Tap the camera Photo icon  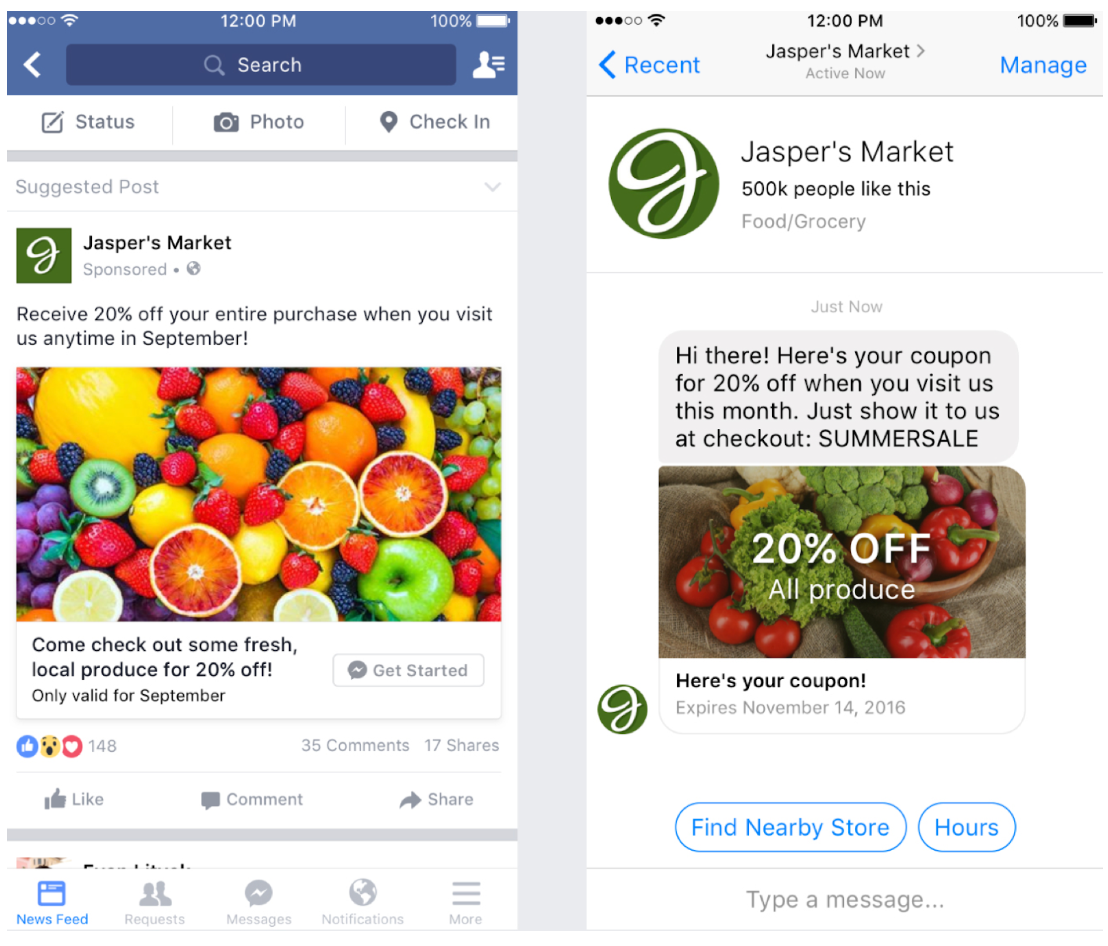coord(225,122)
